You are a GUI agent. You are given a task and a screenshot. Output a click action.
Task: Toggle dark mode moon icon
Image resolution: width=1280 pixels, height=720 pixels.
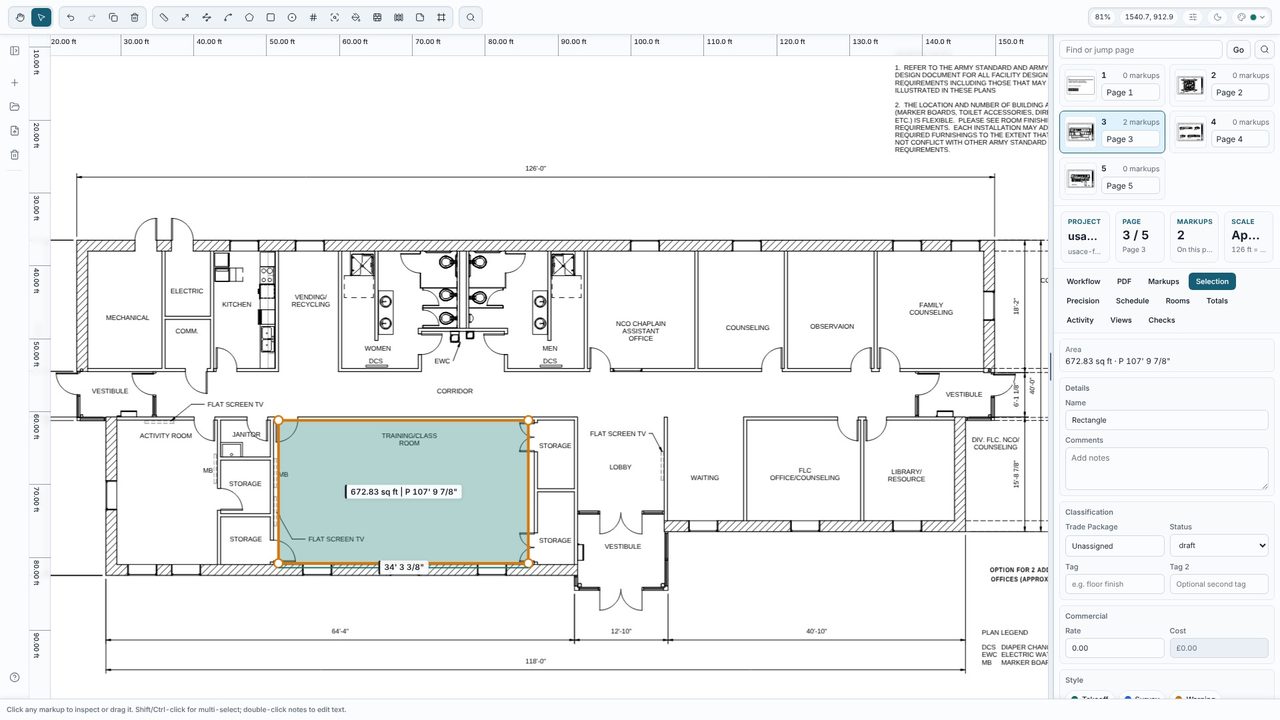point(1218,17)
